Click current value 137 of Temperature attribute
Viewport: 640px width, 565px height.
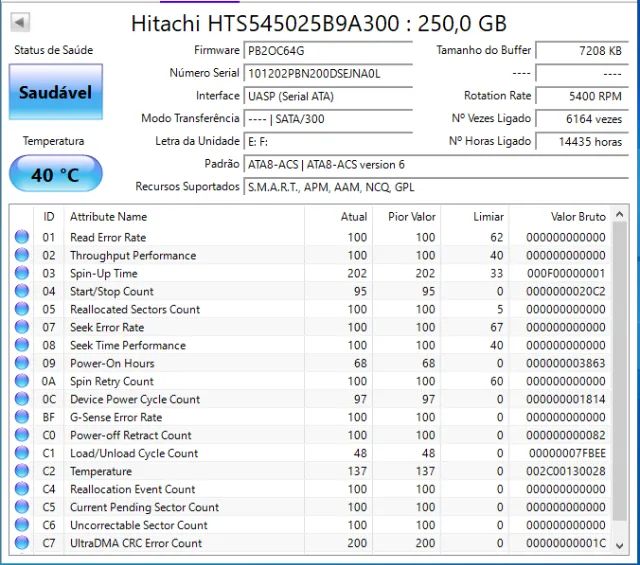pyautogui.click(x=357, y=471)
